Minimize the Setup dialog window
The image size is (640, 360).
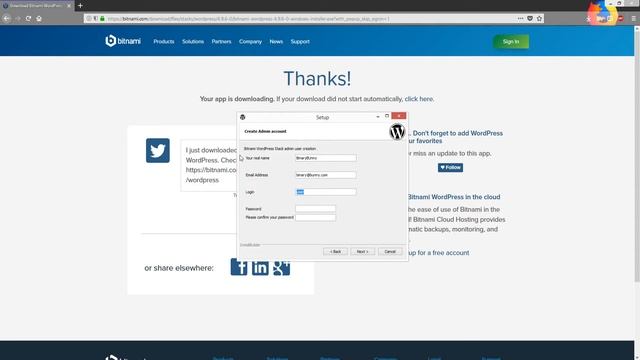[x=378, y=117]
